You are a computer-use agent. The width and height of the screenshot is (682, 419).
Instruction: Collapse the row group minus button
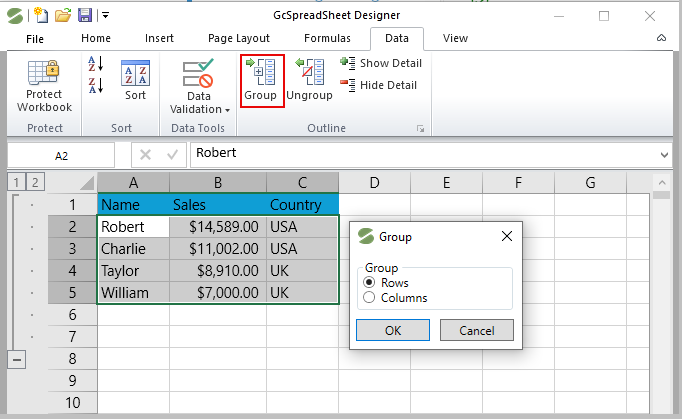pyautogui.click(x=17, y=360)
